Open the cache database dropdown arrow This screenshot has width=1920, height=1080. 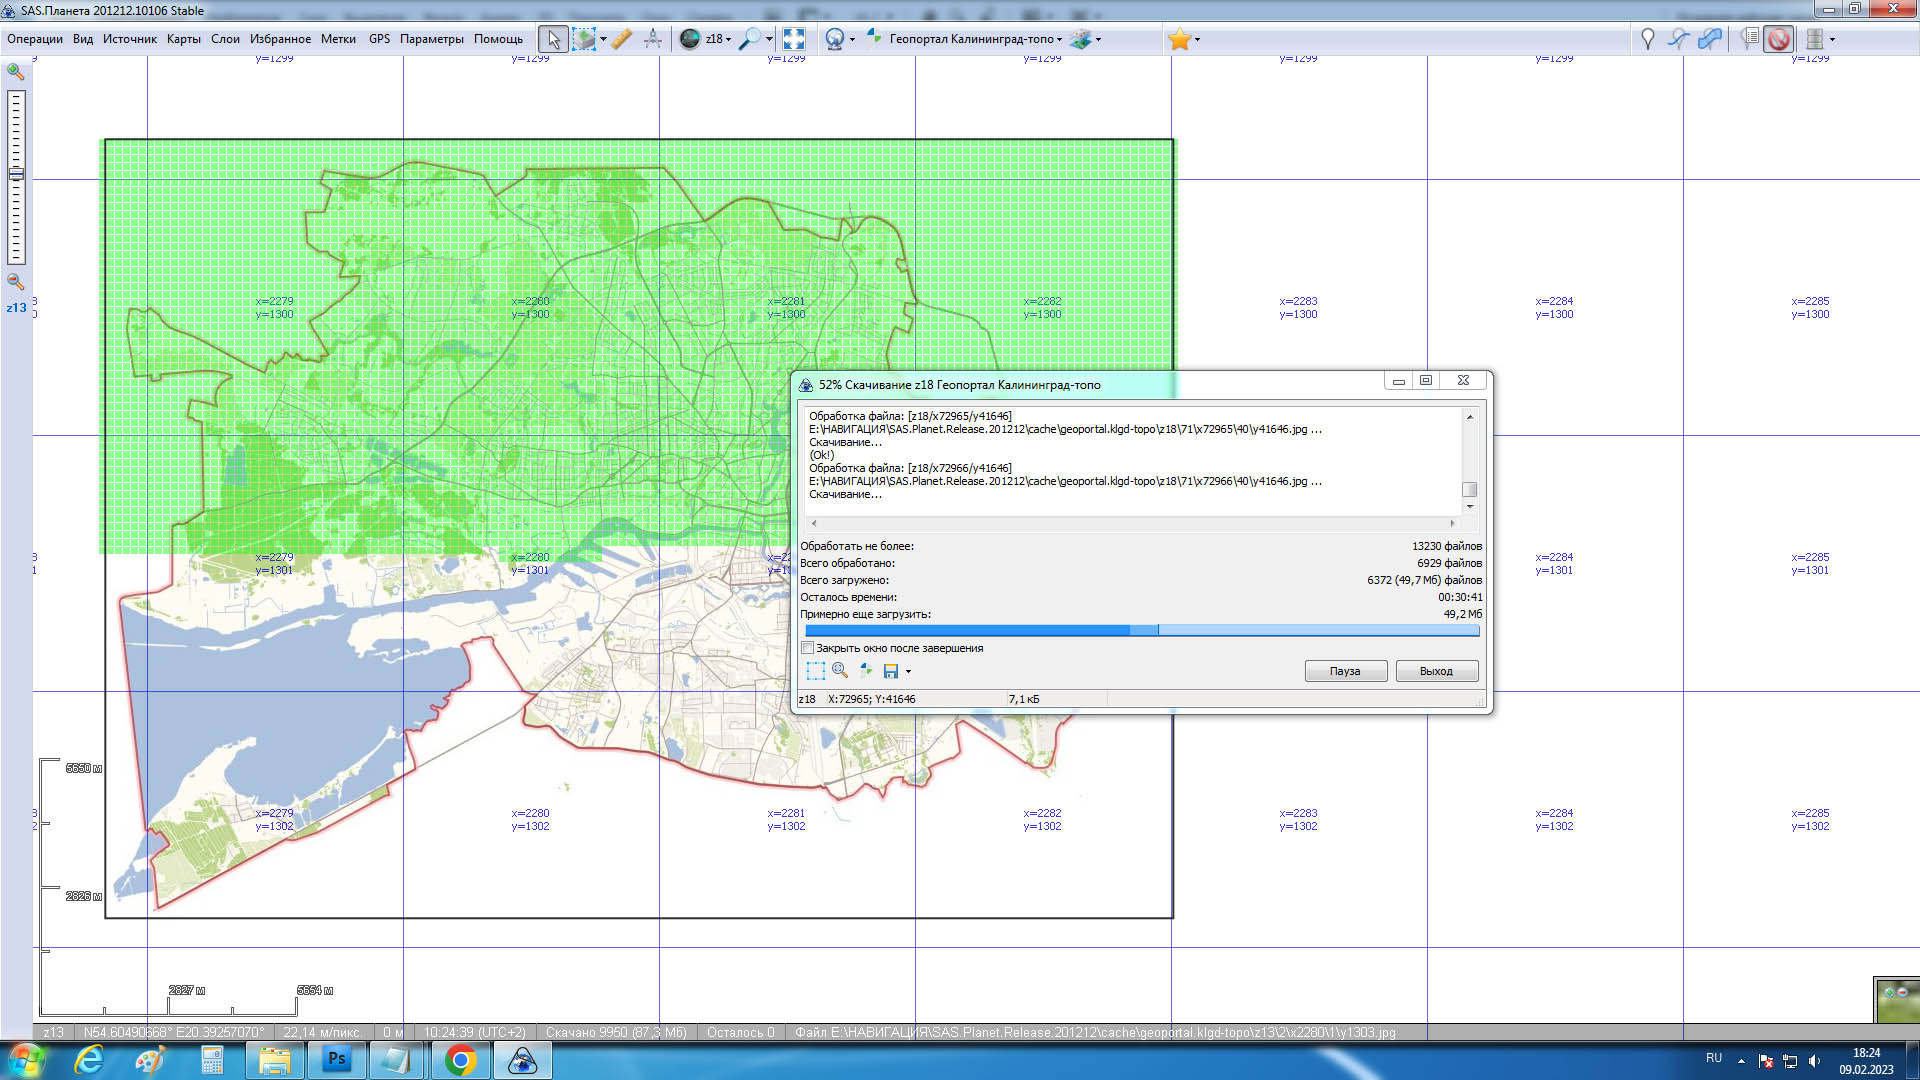(1832, 39)
